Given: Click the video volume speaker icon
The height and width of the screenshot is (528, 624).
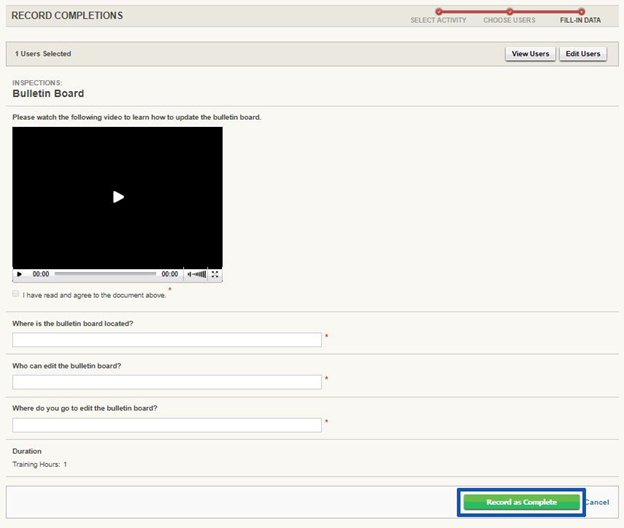Looking at the screenshot, I should click(189, 274).
